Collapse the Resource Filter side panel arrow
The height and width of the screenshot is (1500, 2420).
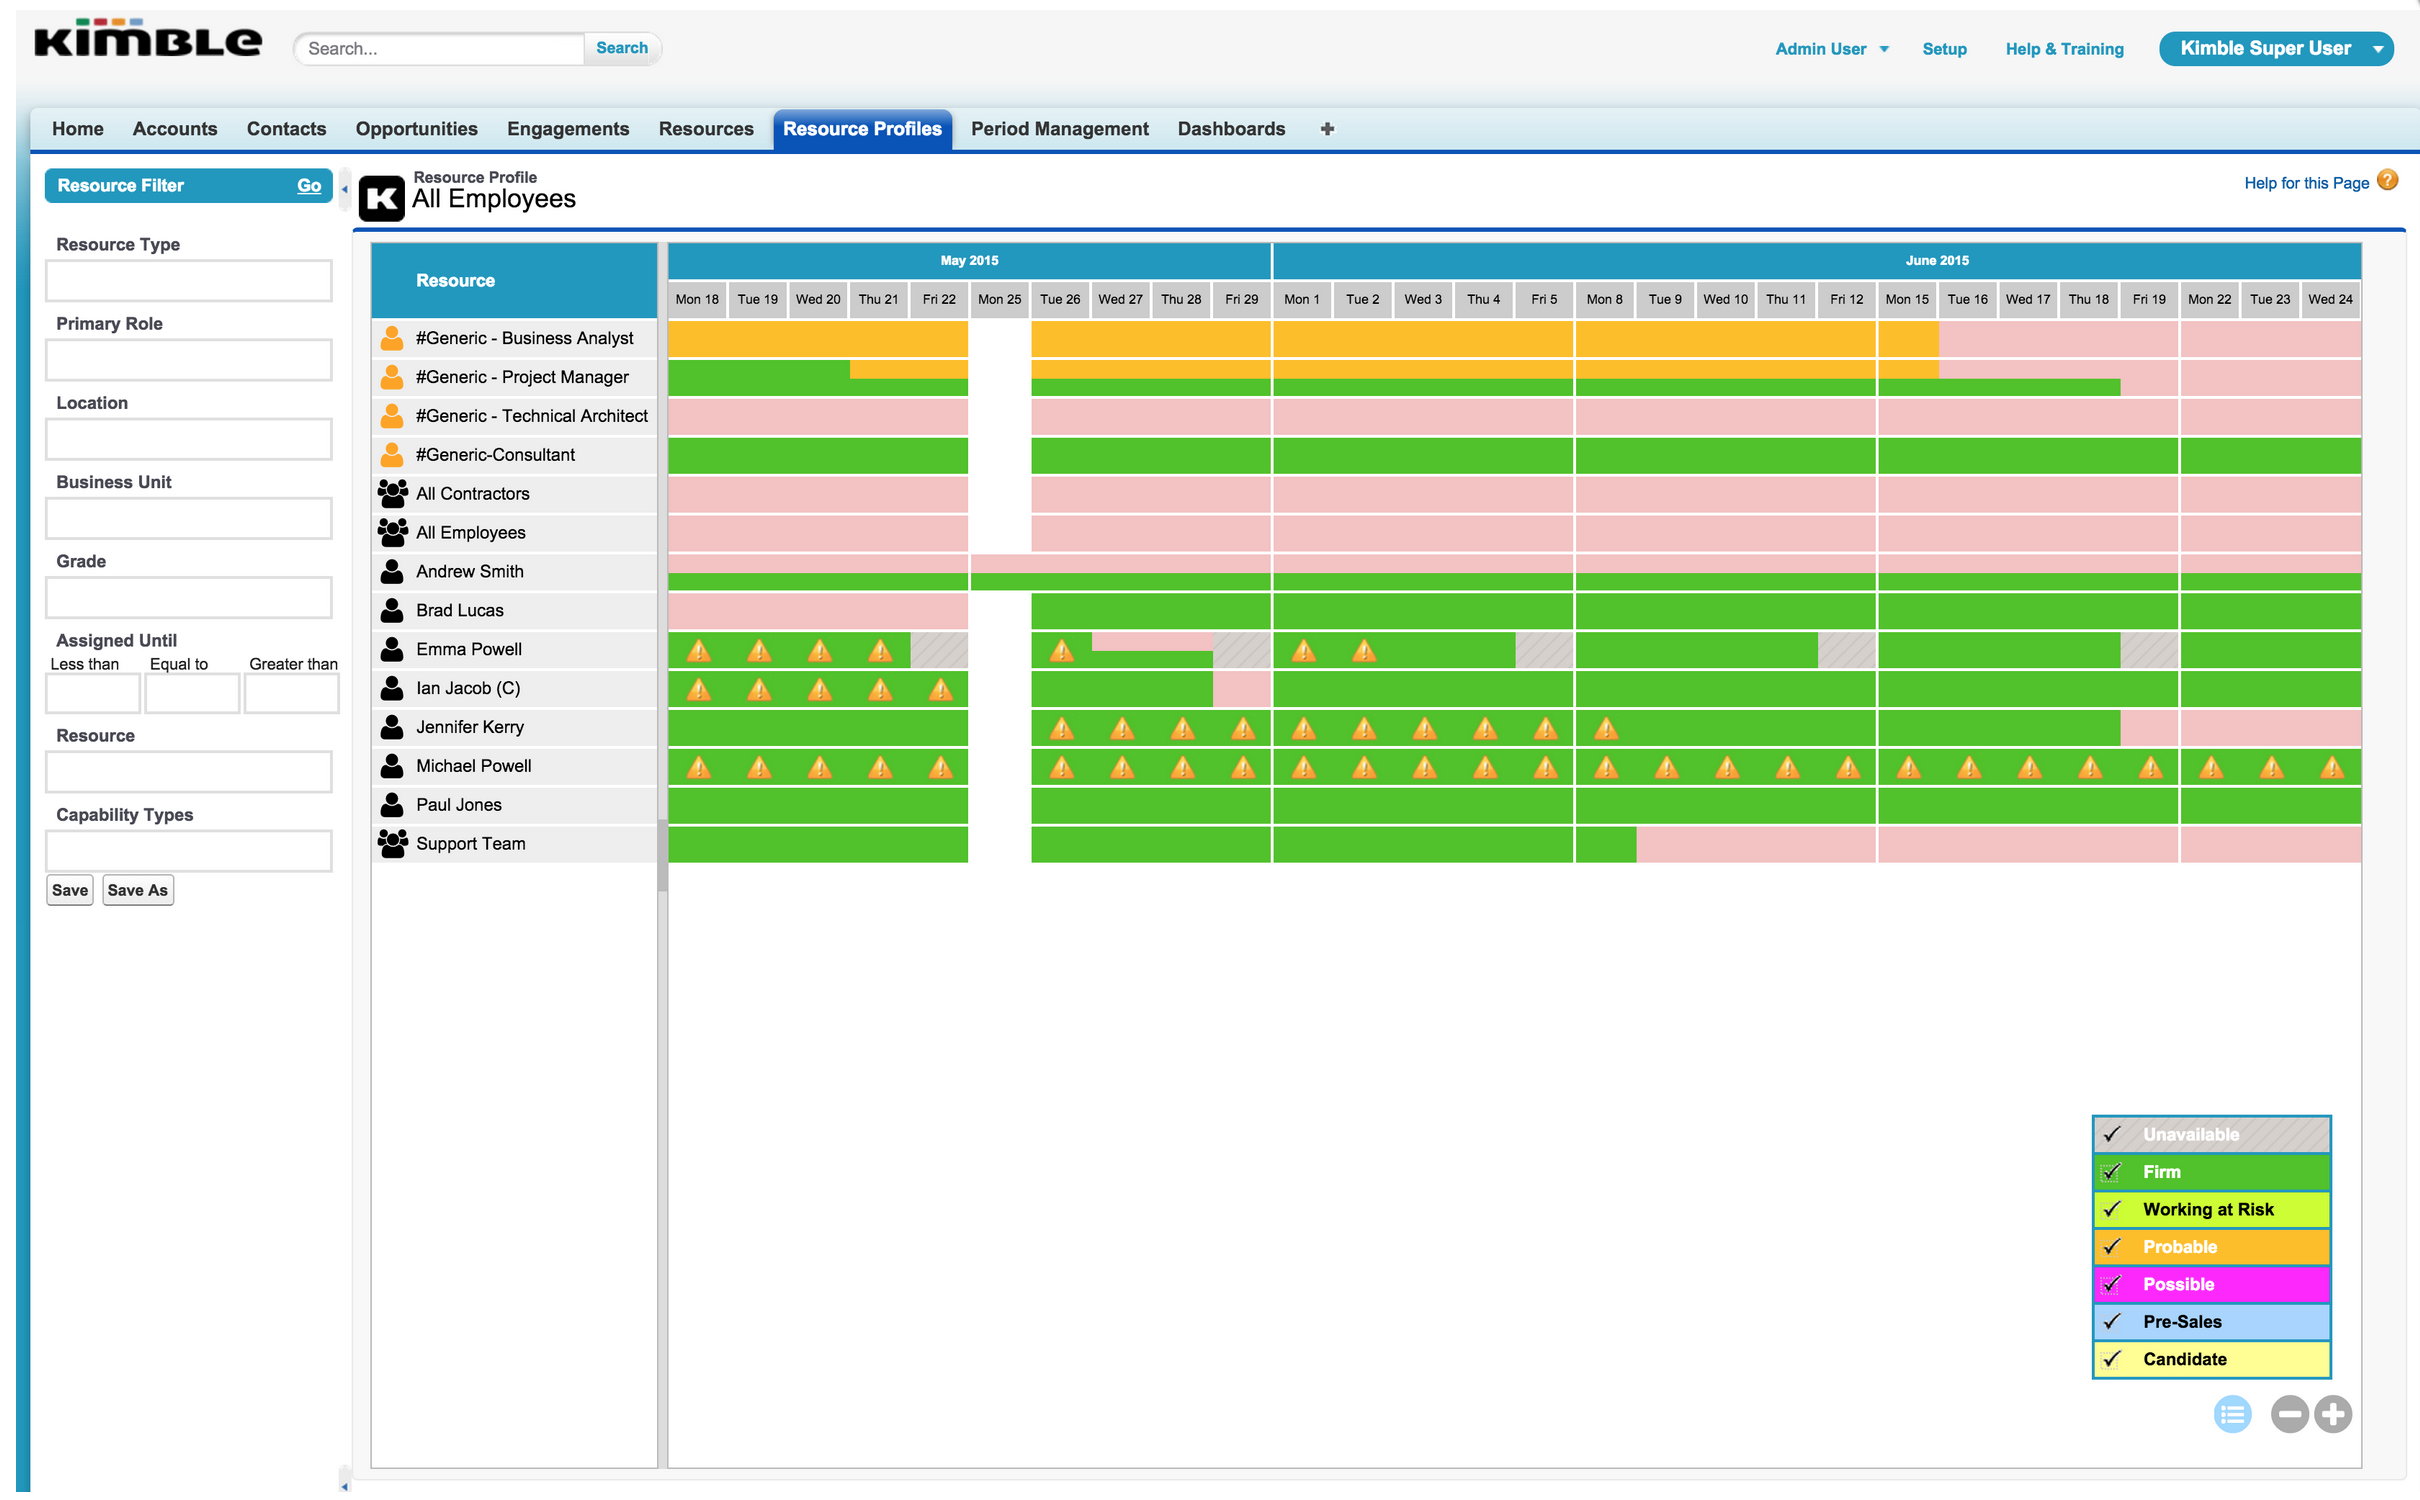345,188
